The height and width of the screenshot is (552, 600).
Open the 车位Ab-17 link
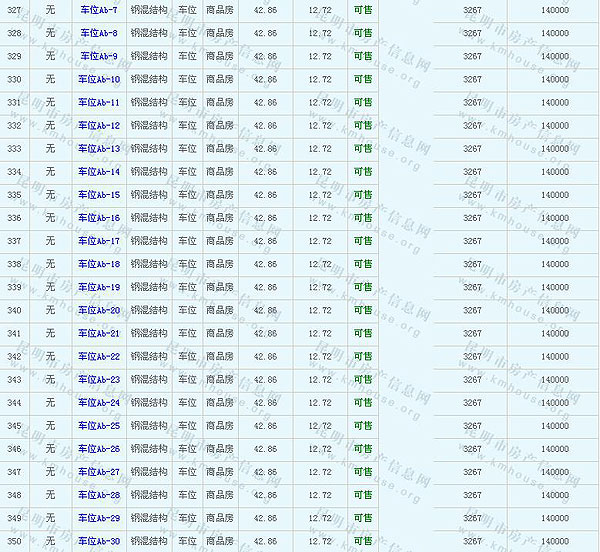click(x=99, y=241)
